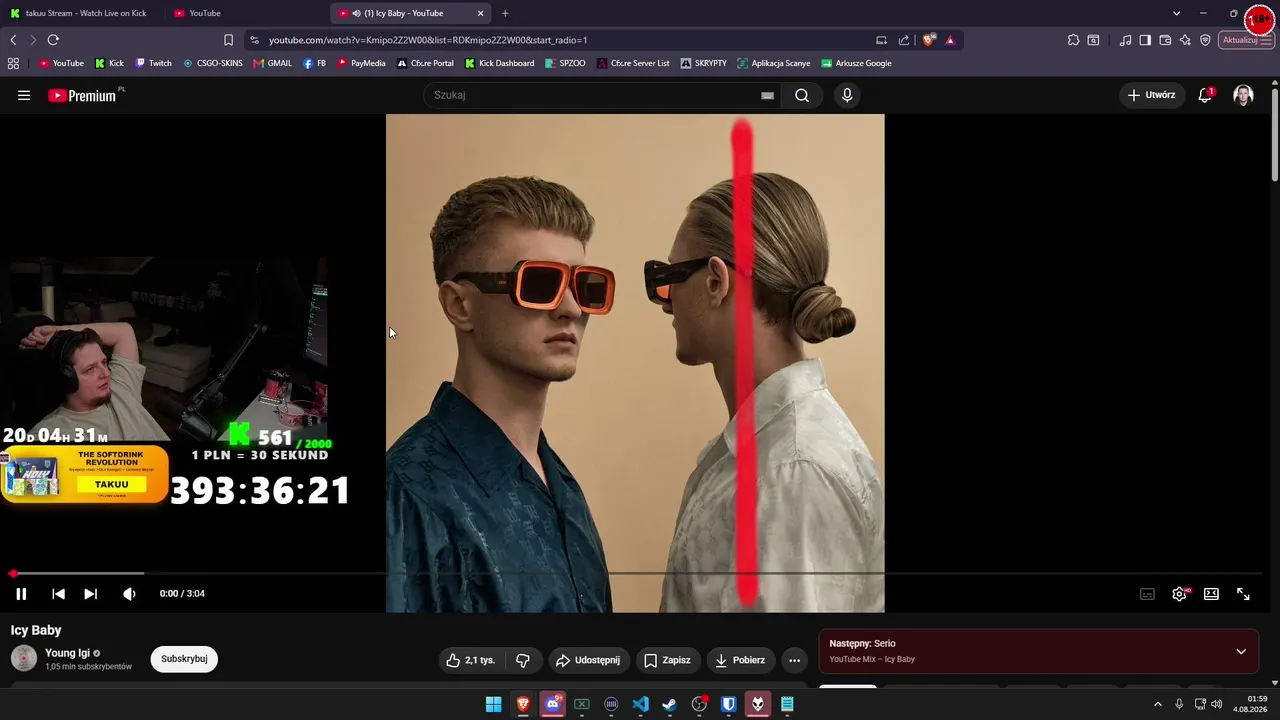This screenshot has height=720, width=1280.
Task: Open the Young Igi channel avatar
Action: click(x=24, y=658)
